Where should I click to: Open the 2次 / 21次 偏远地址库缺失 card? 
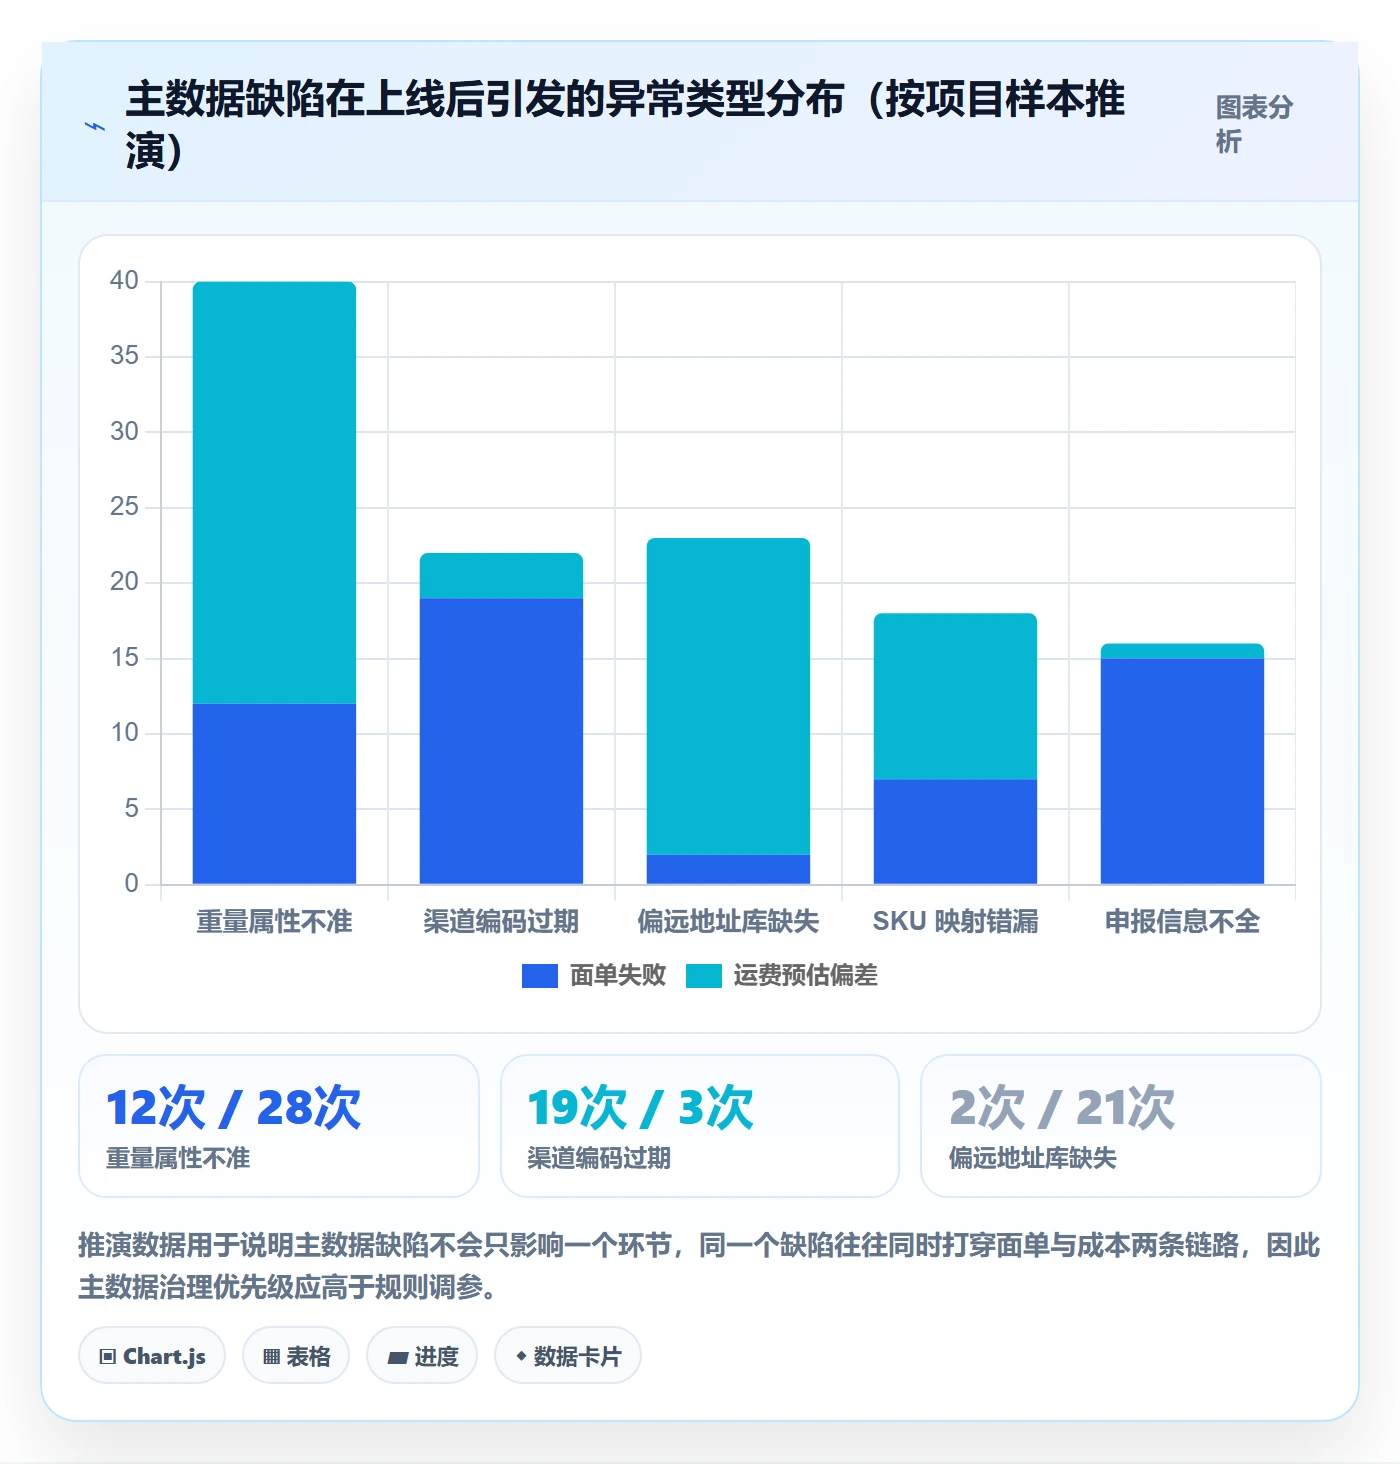1121,1126
